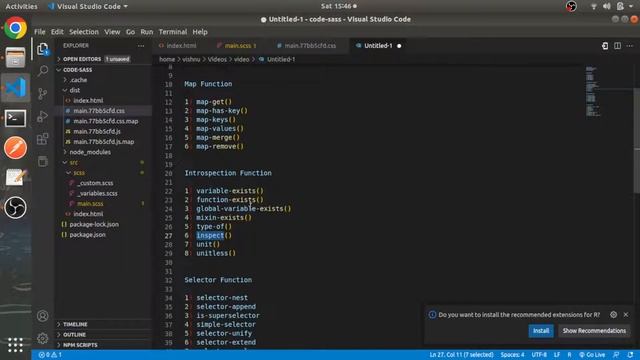
Task: Click the notifications bell in status bar
Action: pos(630,355)
